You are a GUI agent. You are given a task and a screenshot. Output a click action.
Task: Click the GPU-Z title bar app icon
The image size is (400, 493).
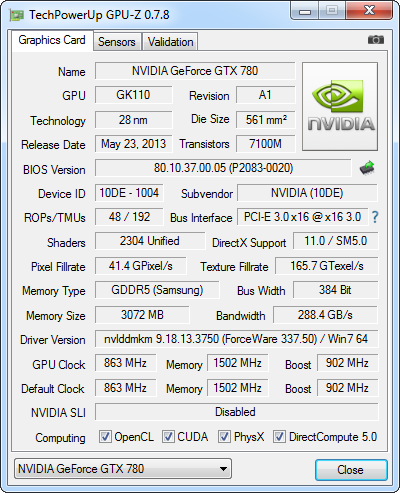(17, 15)
